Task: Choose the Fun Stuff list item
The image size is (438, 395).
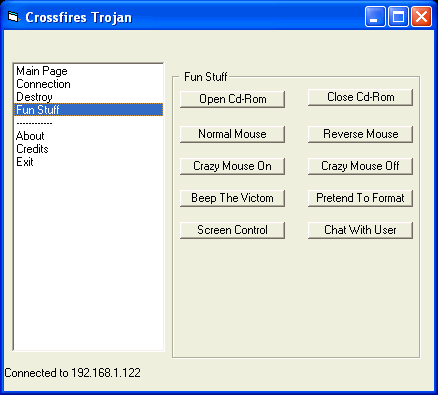Action: click(x=88, y=110)
